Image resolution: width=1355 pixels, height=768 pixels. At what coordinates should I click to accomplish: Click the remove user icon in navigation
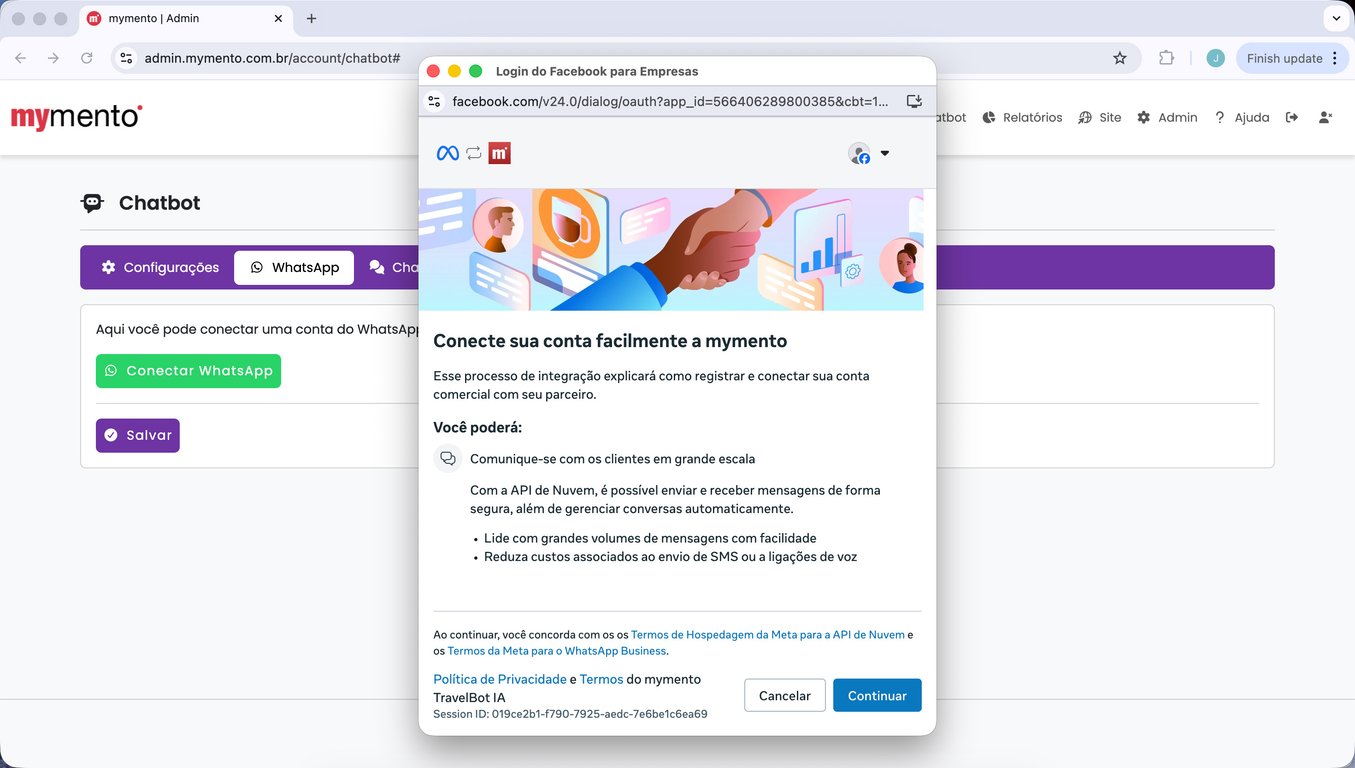click(x=1325, y=117)
